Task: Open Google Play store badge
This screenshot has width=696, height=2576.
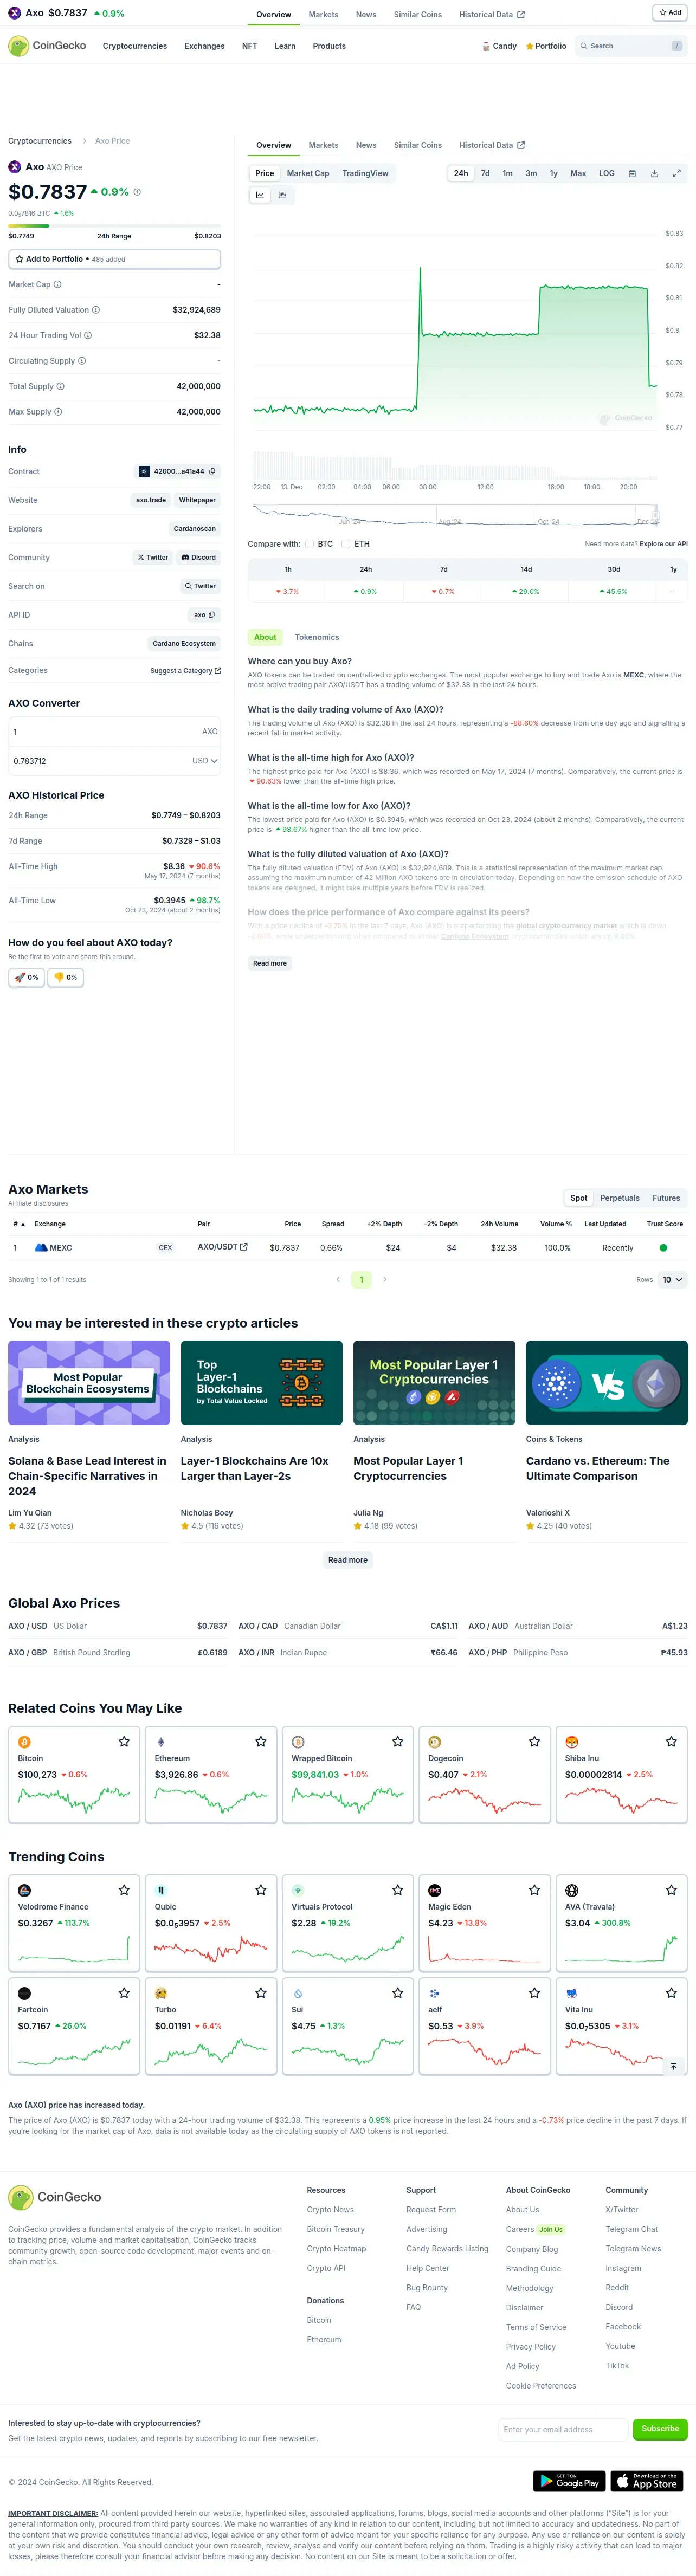Action: point(569,2481)
